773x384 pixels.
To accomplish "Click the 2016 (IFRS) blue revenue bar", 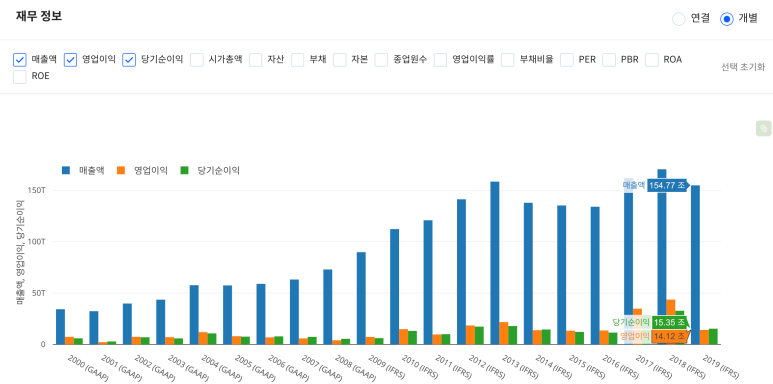I will click(595, 276).
